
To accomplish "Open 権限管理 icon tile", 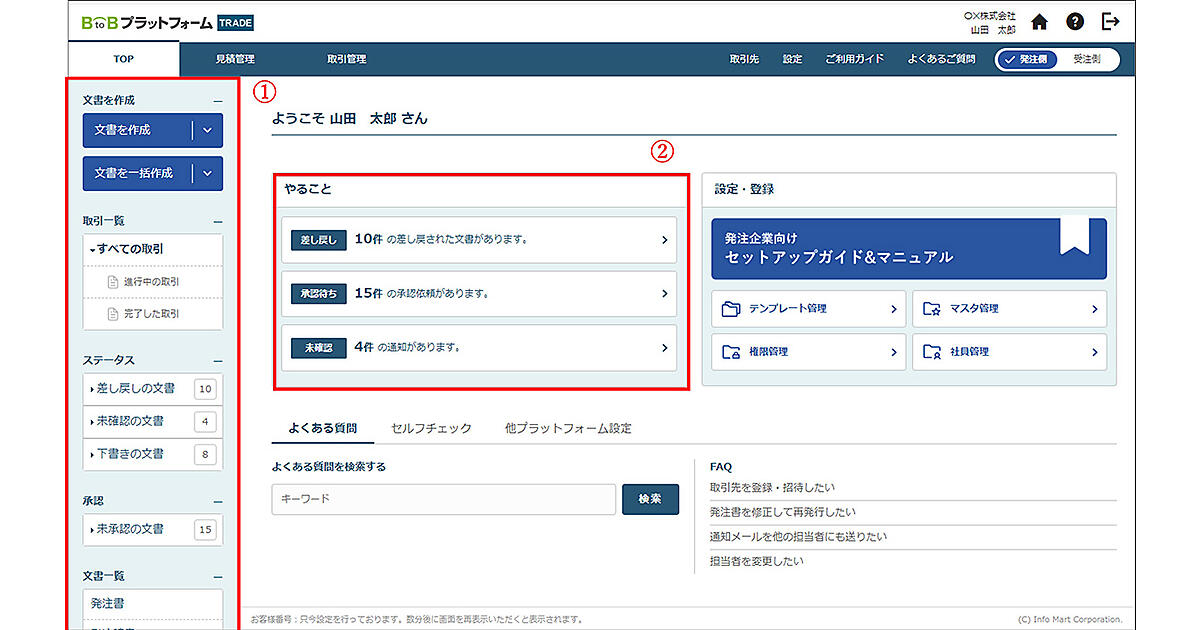I will [x=729, y=352].
